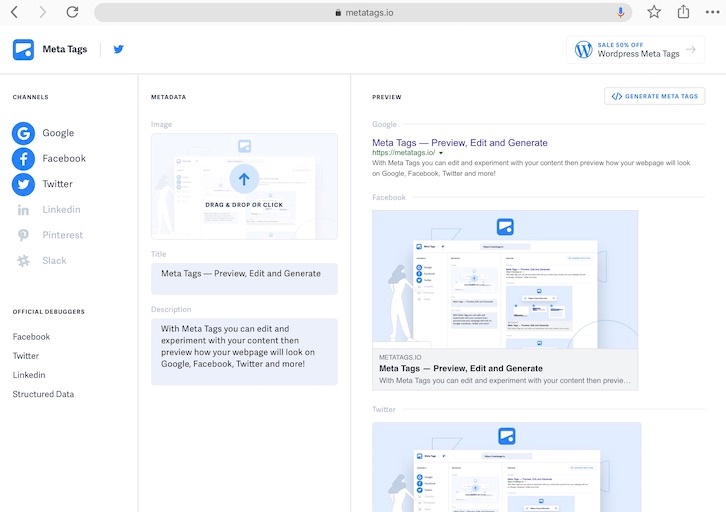Click the Meta Tags logo icon
The image size is (726, 512).
point(23,50)
